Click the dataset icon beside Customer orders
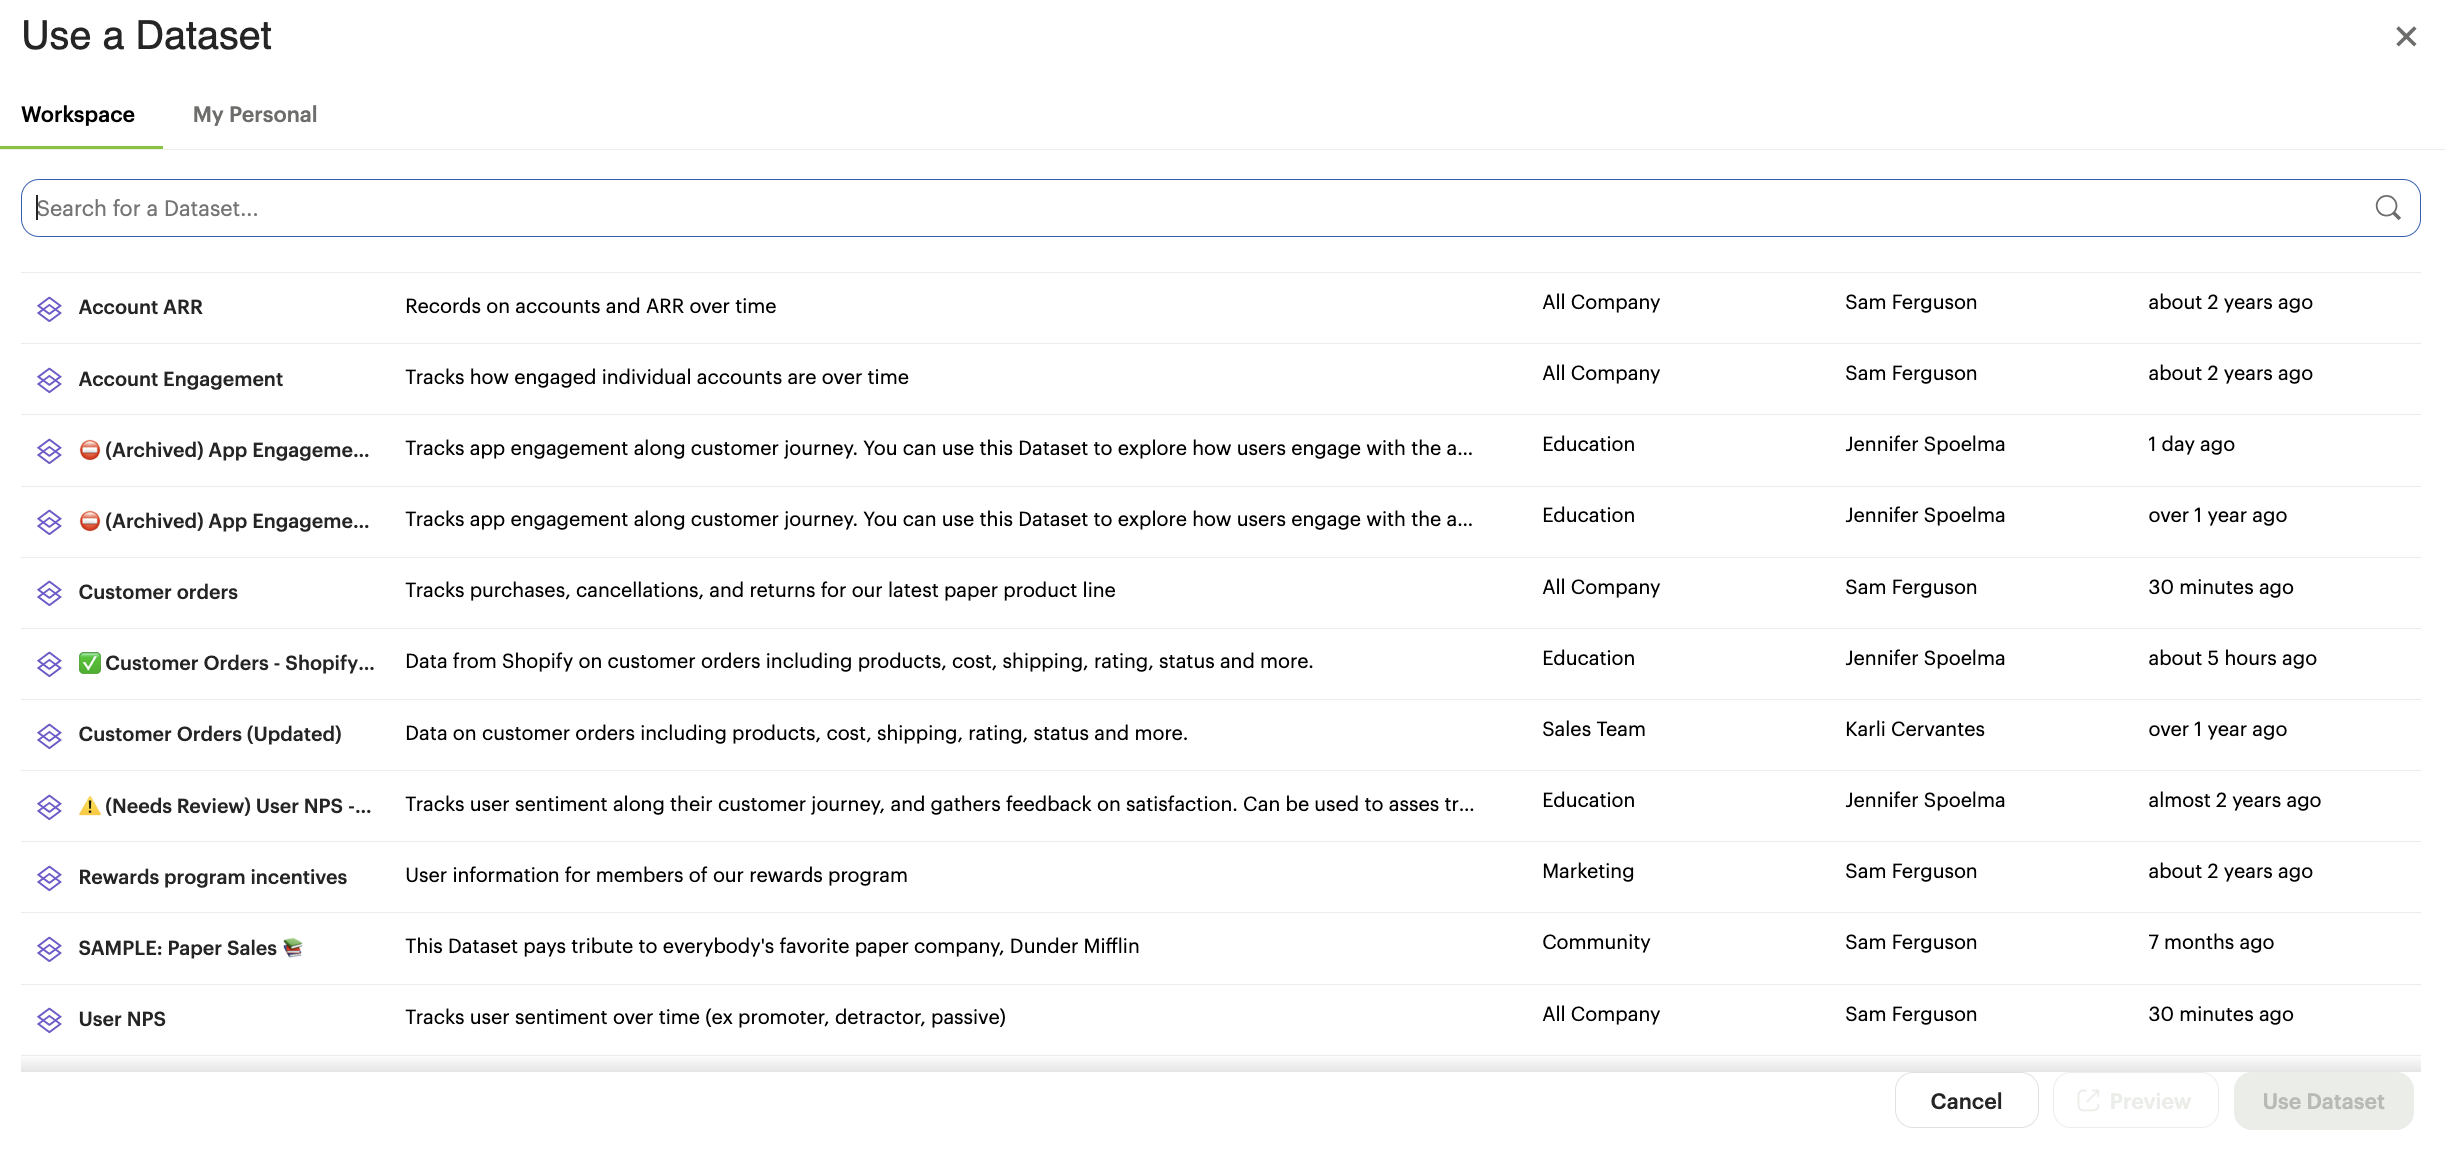Viewport: 2445px width, 1160px height. click(49, 592)
